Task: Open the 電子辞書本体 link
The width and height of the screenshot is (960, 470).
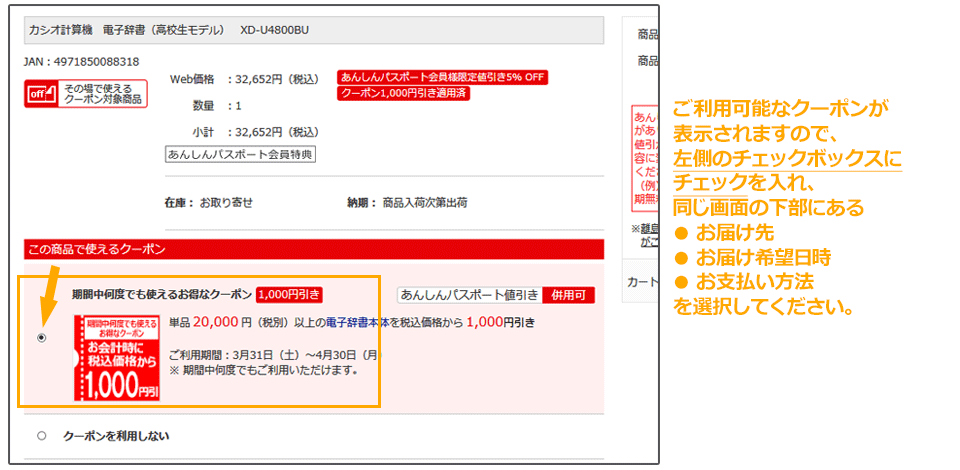Action: pyautogui.click(x=357, y=323)
